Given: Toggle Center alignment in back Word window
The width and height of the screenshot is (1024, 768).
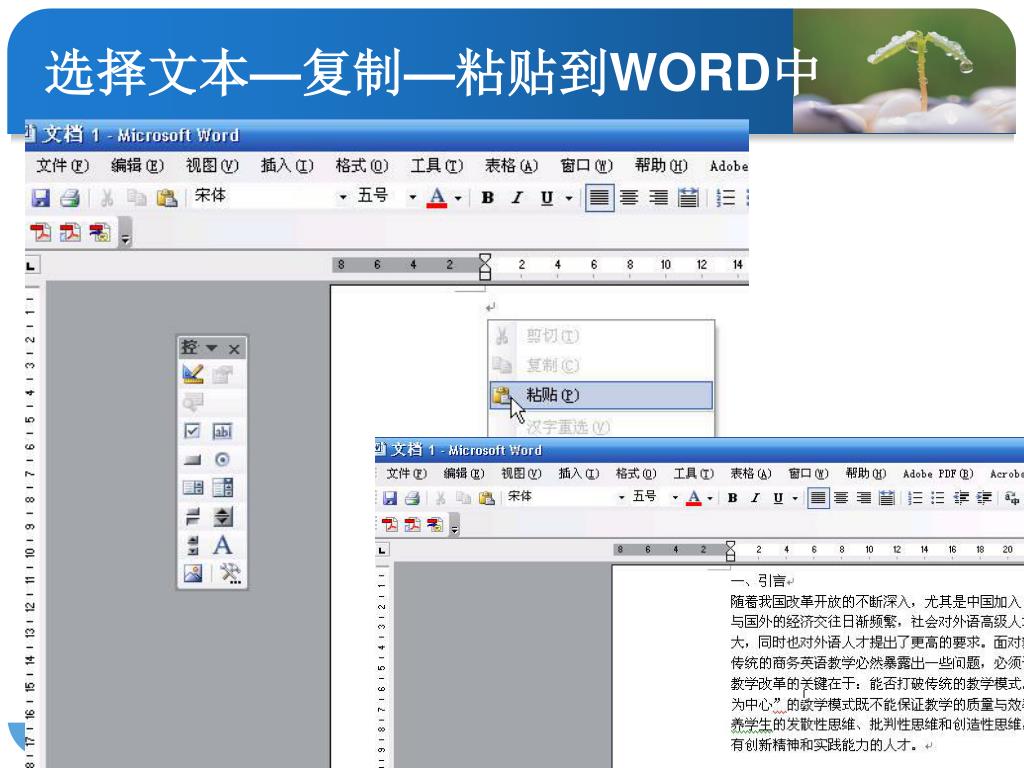Looking at the screenshot, I should (x=629, y=197).
